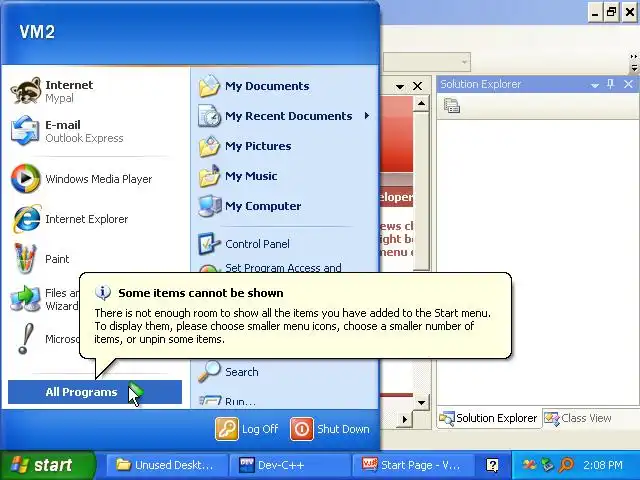Click the orange magnifier tray icon

pyautogui.click(x=566, y=464)
